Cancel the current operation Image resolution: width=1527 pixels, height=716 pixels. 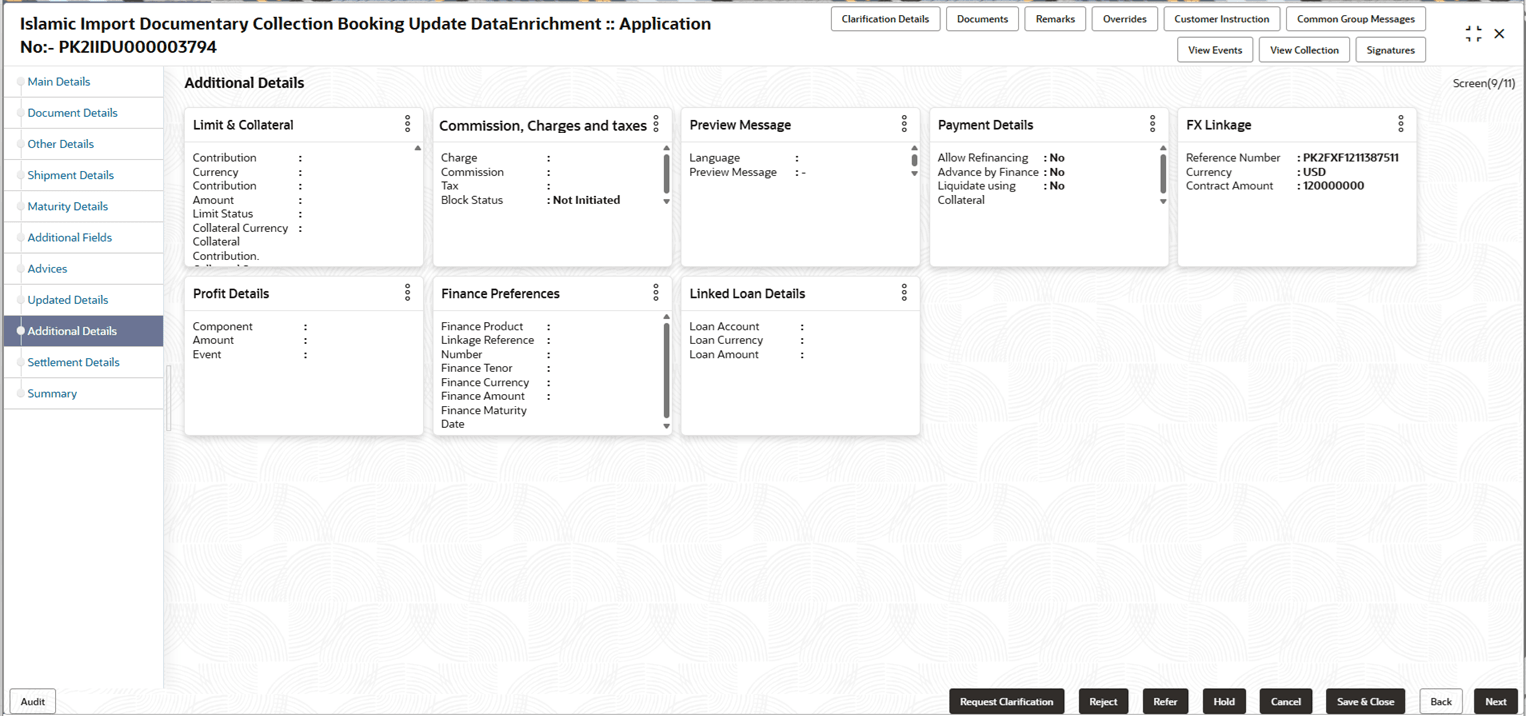[x=1285, y=702]
